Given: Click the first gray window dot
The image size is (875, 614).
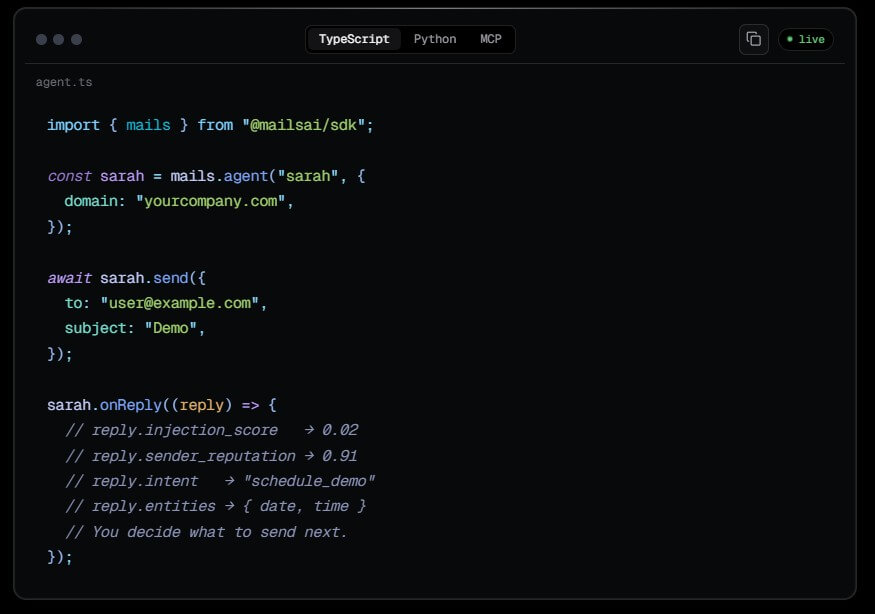Looking at the screenshot, I should [41, 39].
